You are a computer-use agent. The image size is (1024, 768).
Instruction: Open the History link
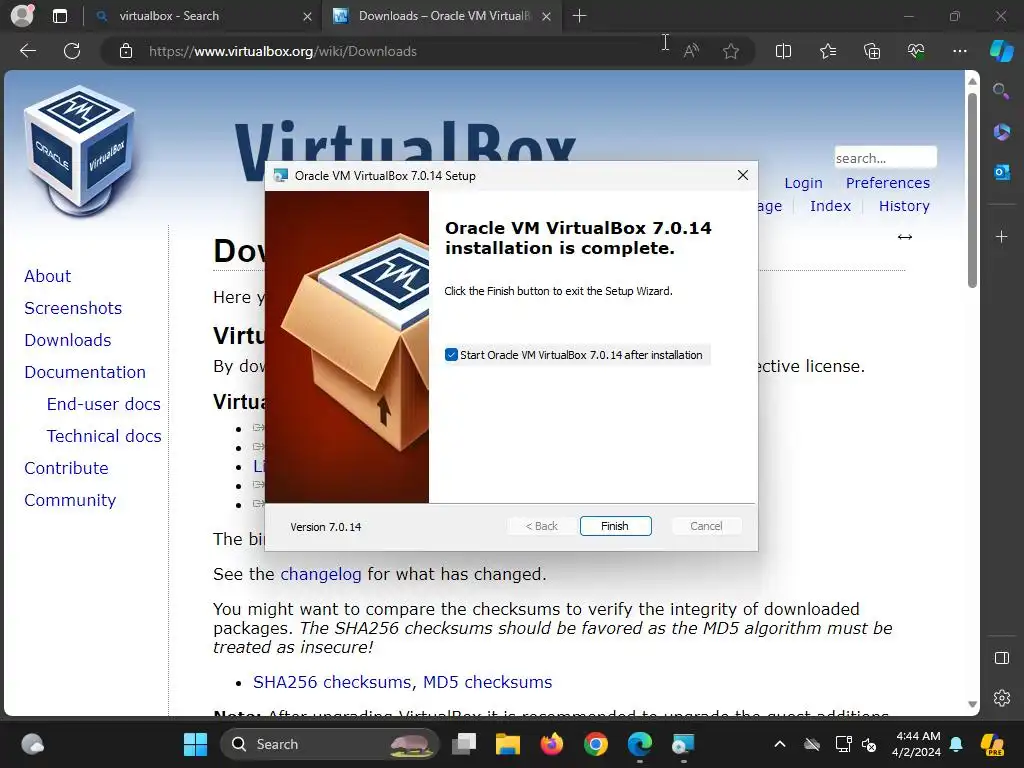tap(904, 206)
